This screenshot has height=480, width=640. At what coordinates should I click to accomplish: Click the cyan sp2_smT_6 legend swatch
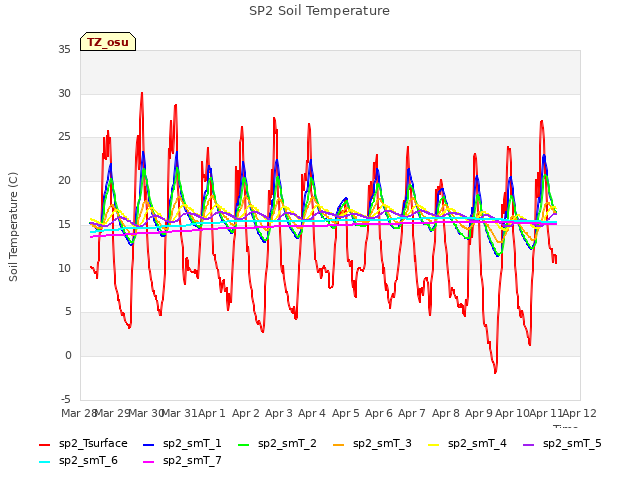[x=44, y=462]
